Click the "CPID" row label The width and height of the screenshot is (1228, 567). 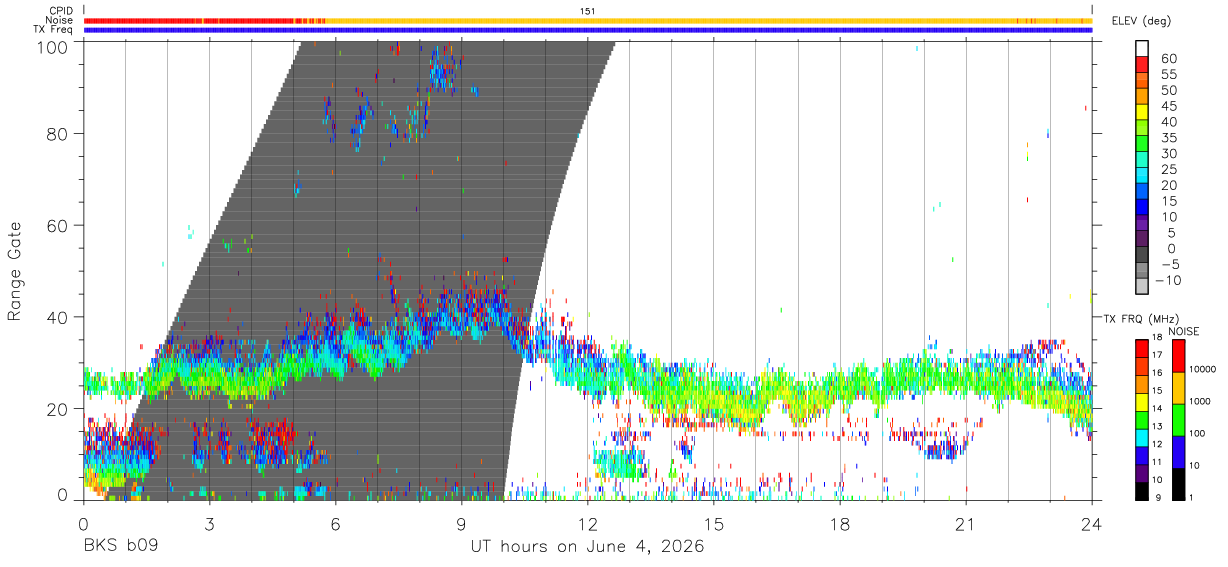pos(61,11)
